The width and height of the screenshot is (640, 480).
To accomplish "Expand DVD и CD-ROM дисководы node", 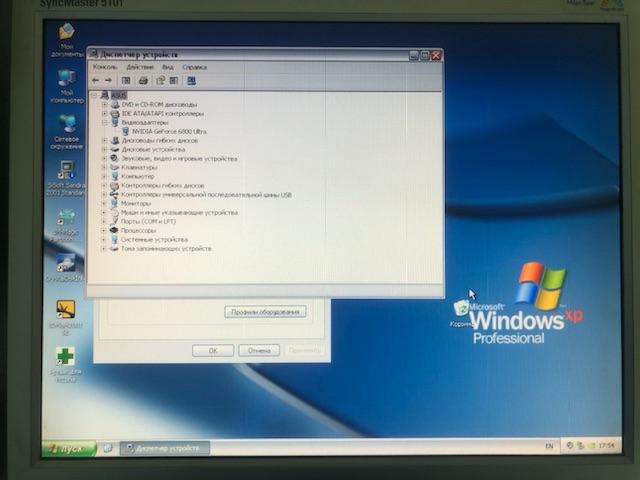I will pyautogui.click(x=104, y=104).
